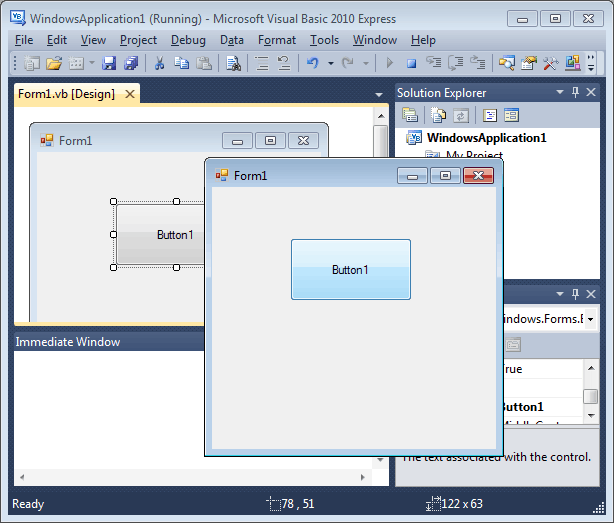Toggle auto-hide pin on Solution Explorer
Screen dimensions: 614x523
(575, 92)
